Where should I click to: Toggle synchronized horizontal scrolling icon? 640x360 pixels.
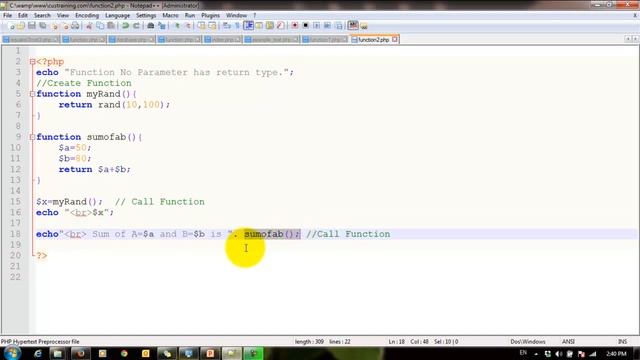pyautogui.click(x=212, y=26)
